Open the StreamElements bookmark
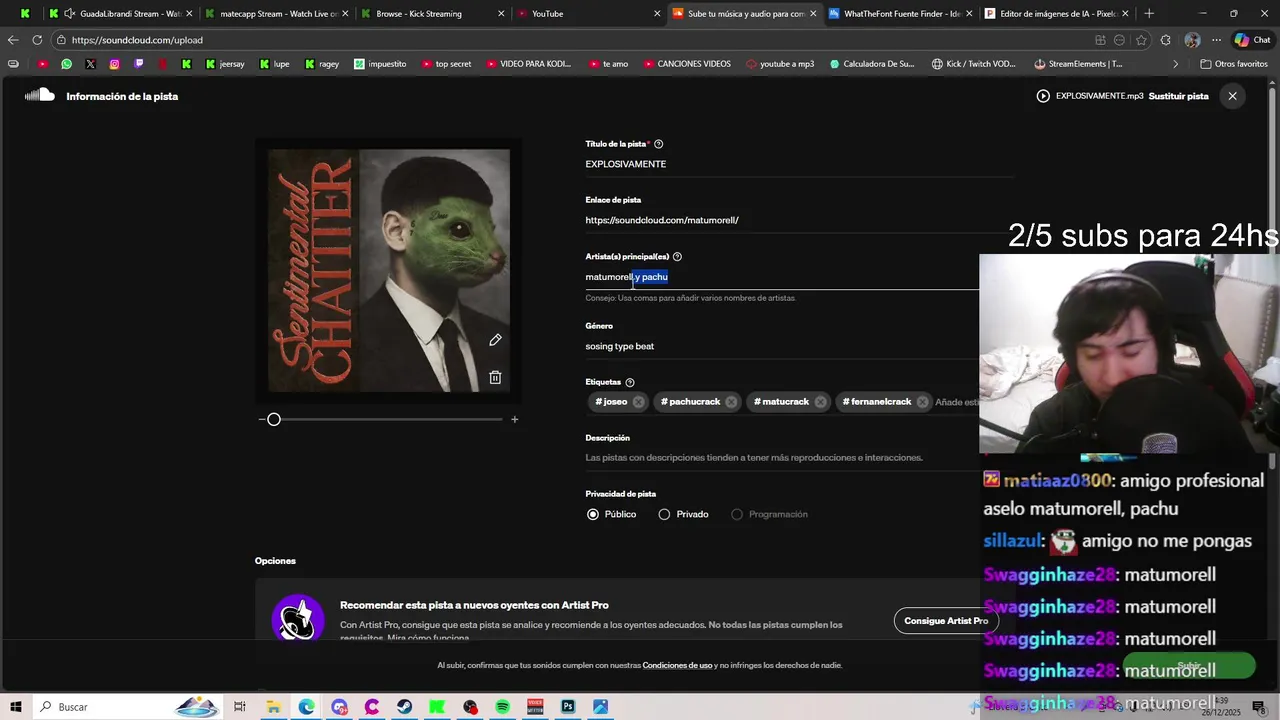The image size is (1280, 720). (1078, 64)
